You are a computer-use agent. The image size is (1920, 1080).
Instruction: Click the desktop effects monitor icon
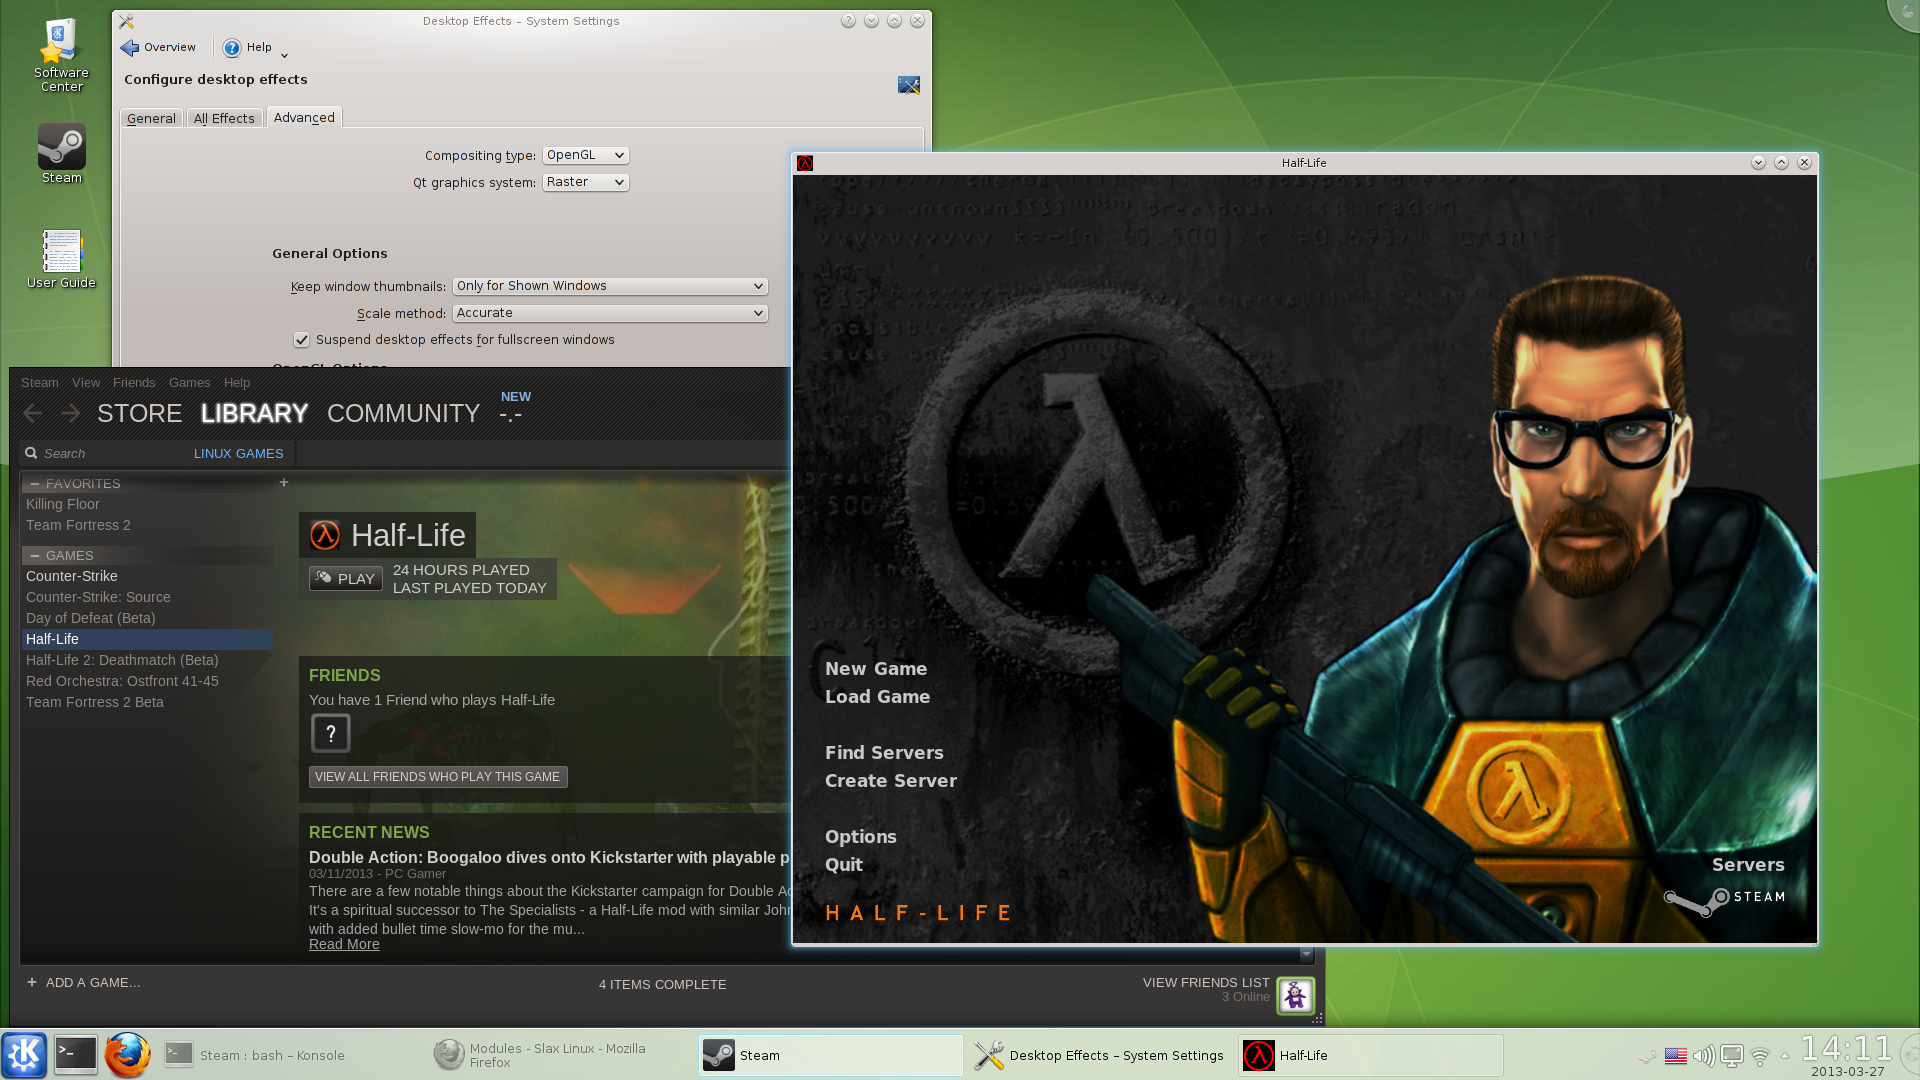click(x=908, y=85)
